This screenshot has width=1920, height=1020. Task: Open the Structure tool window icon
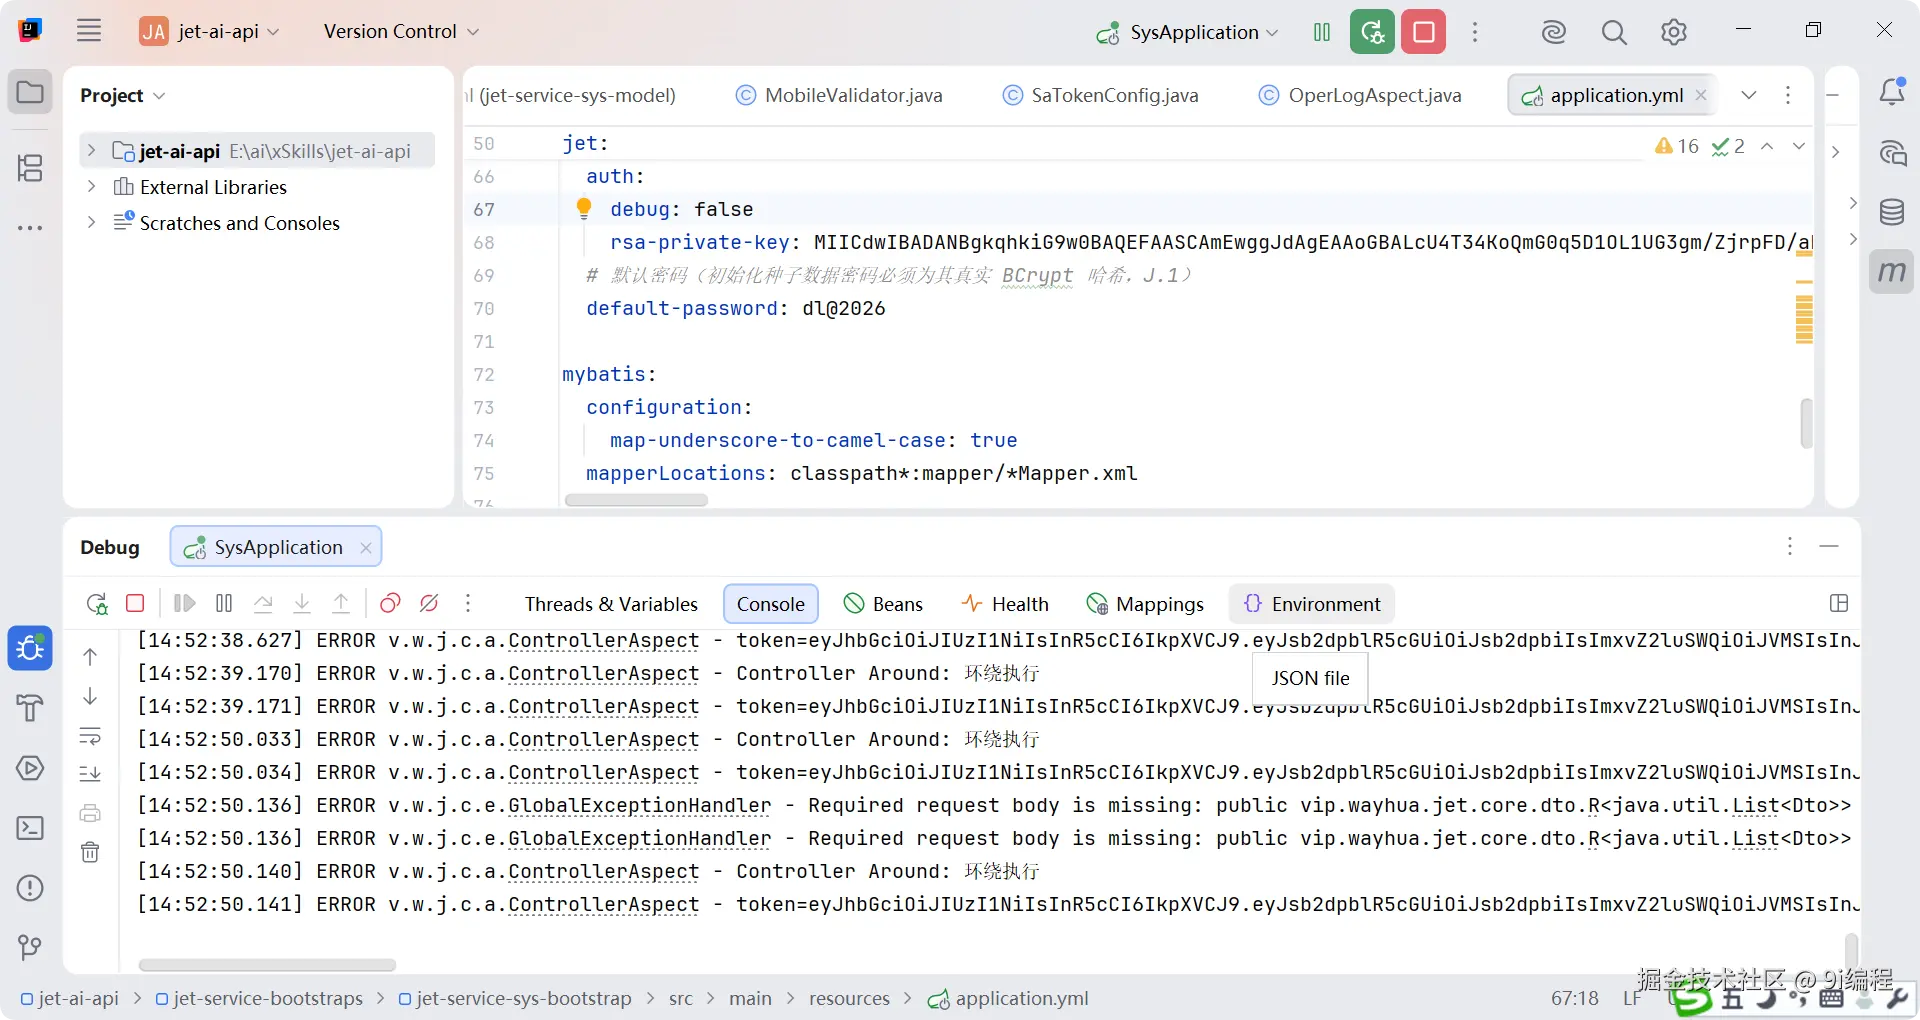[x=30, y=167]
